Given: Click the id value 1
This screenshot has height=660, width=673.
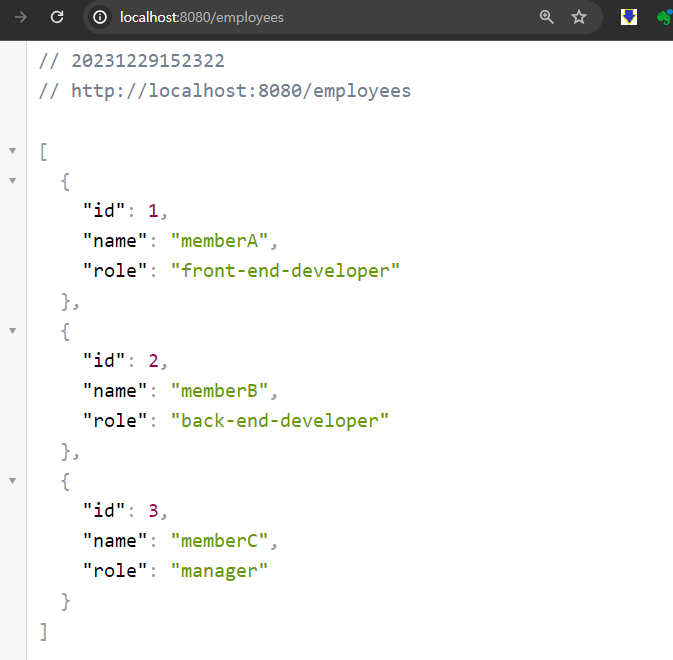Looking at the screenshot, I should tap(153, 211).
